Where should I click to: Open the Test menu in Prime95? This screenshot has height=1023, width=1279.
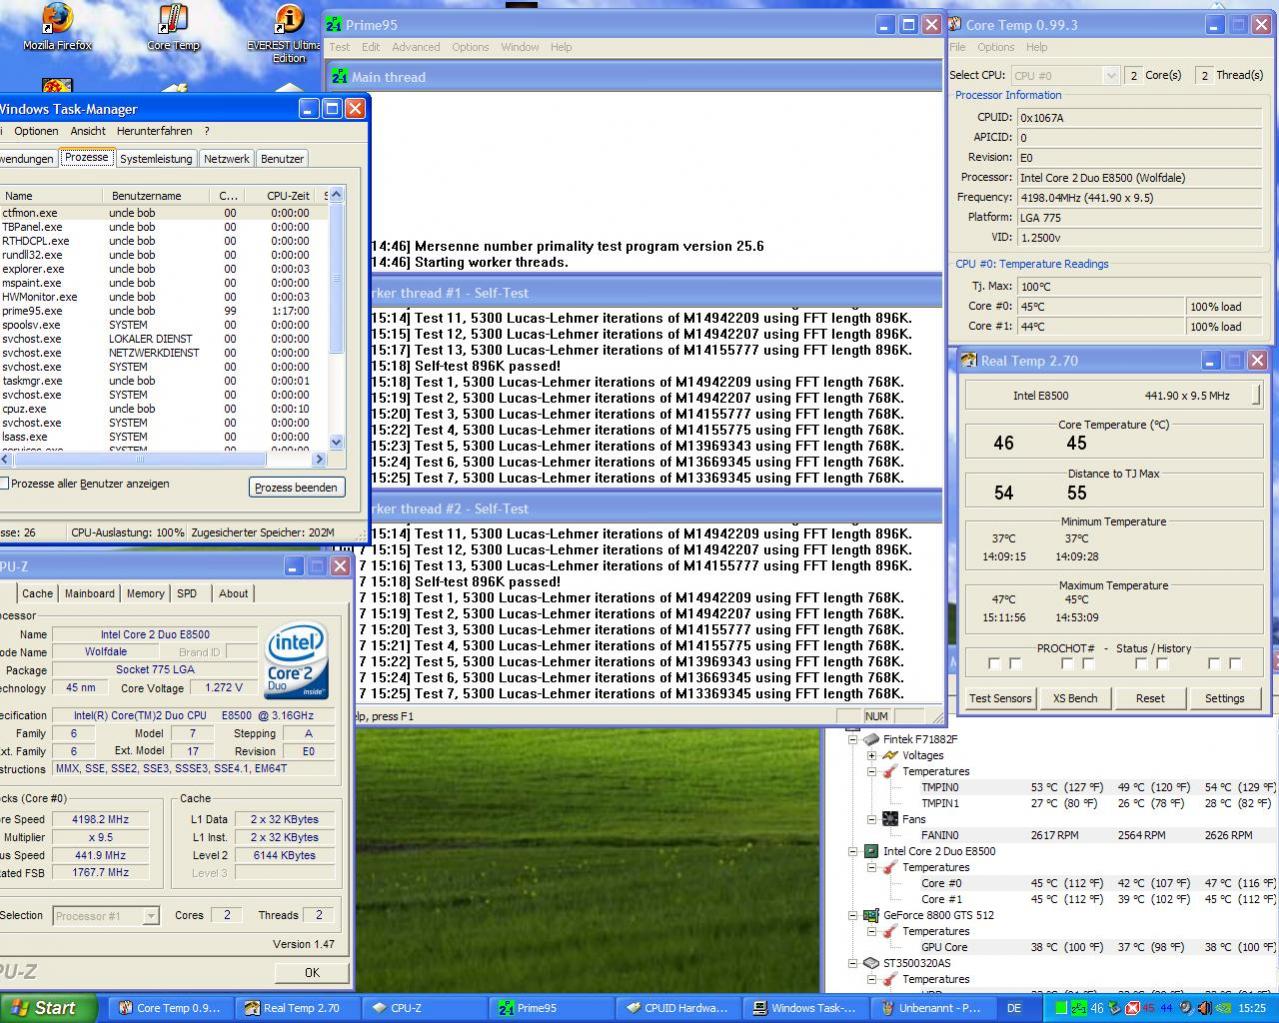click(x=340, y=47)
